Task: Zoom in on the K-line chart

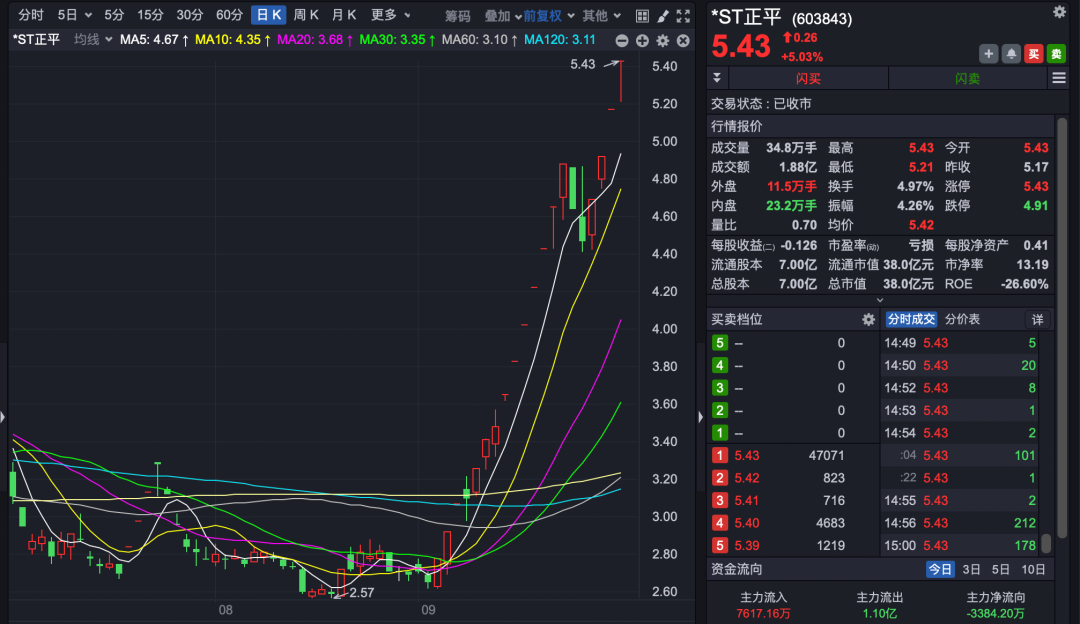Action: pyautogui.click(x=643, y=41)
